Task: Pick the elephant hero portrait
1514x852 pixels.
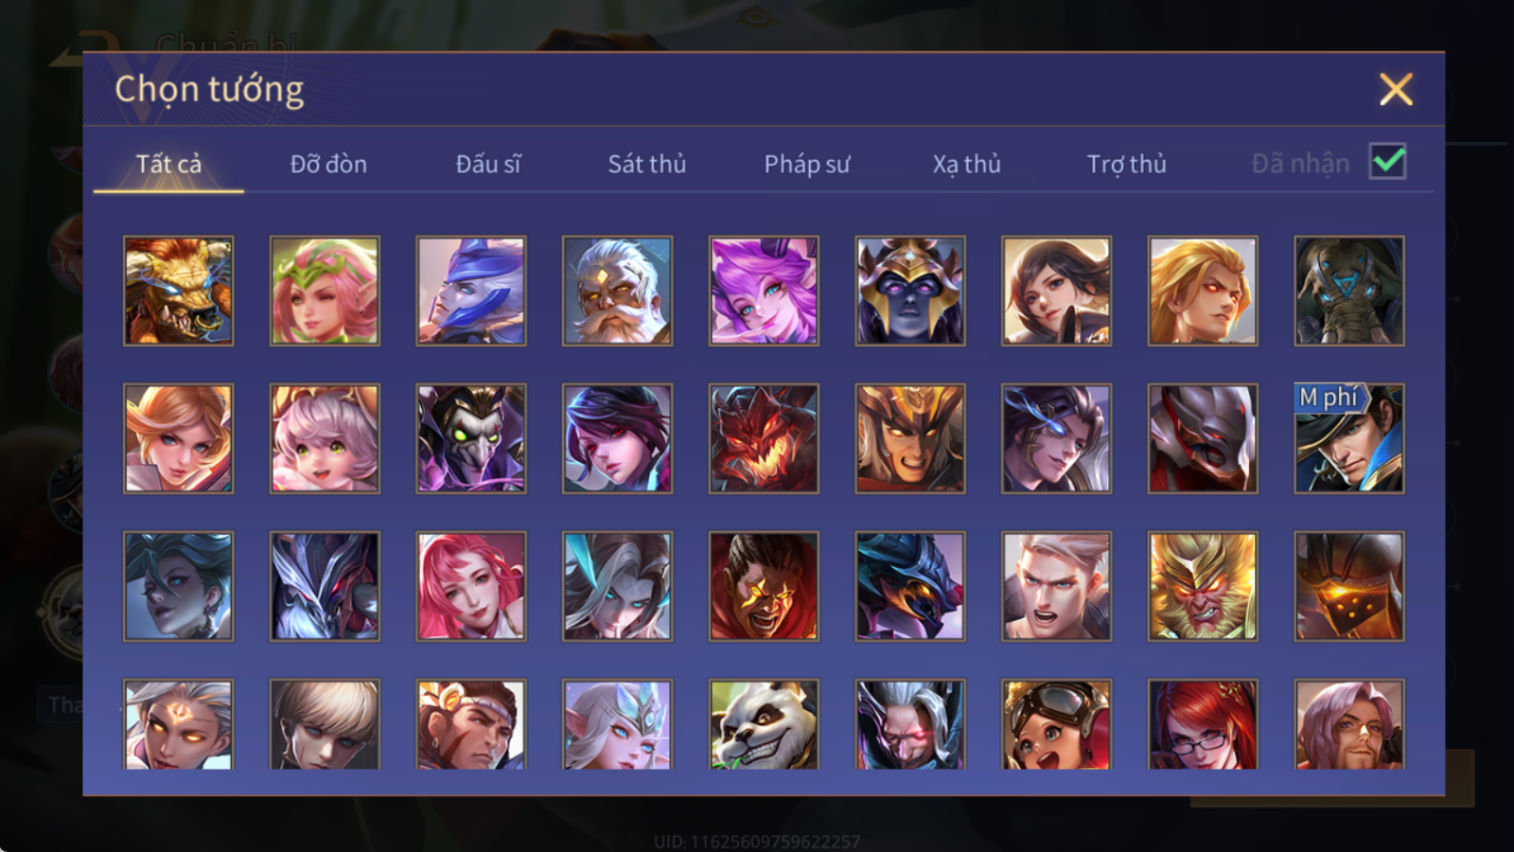Action: coord(1349,291)
